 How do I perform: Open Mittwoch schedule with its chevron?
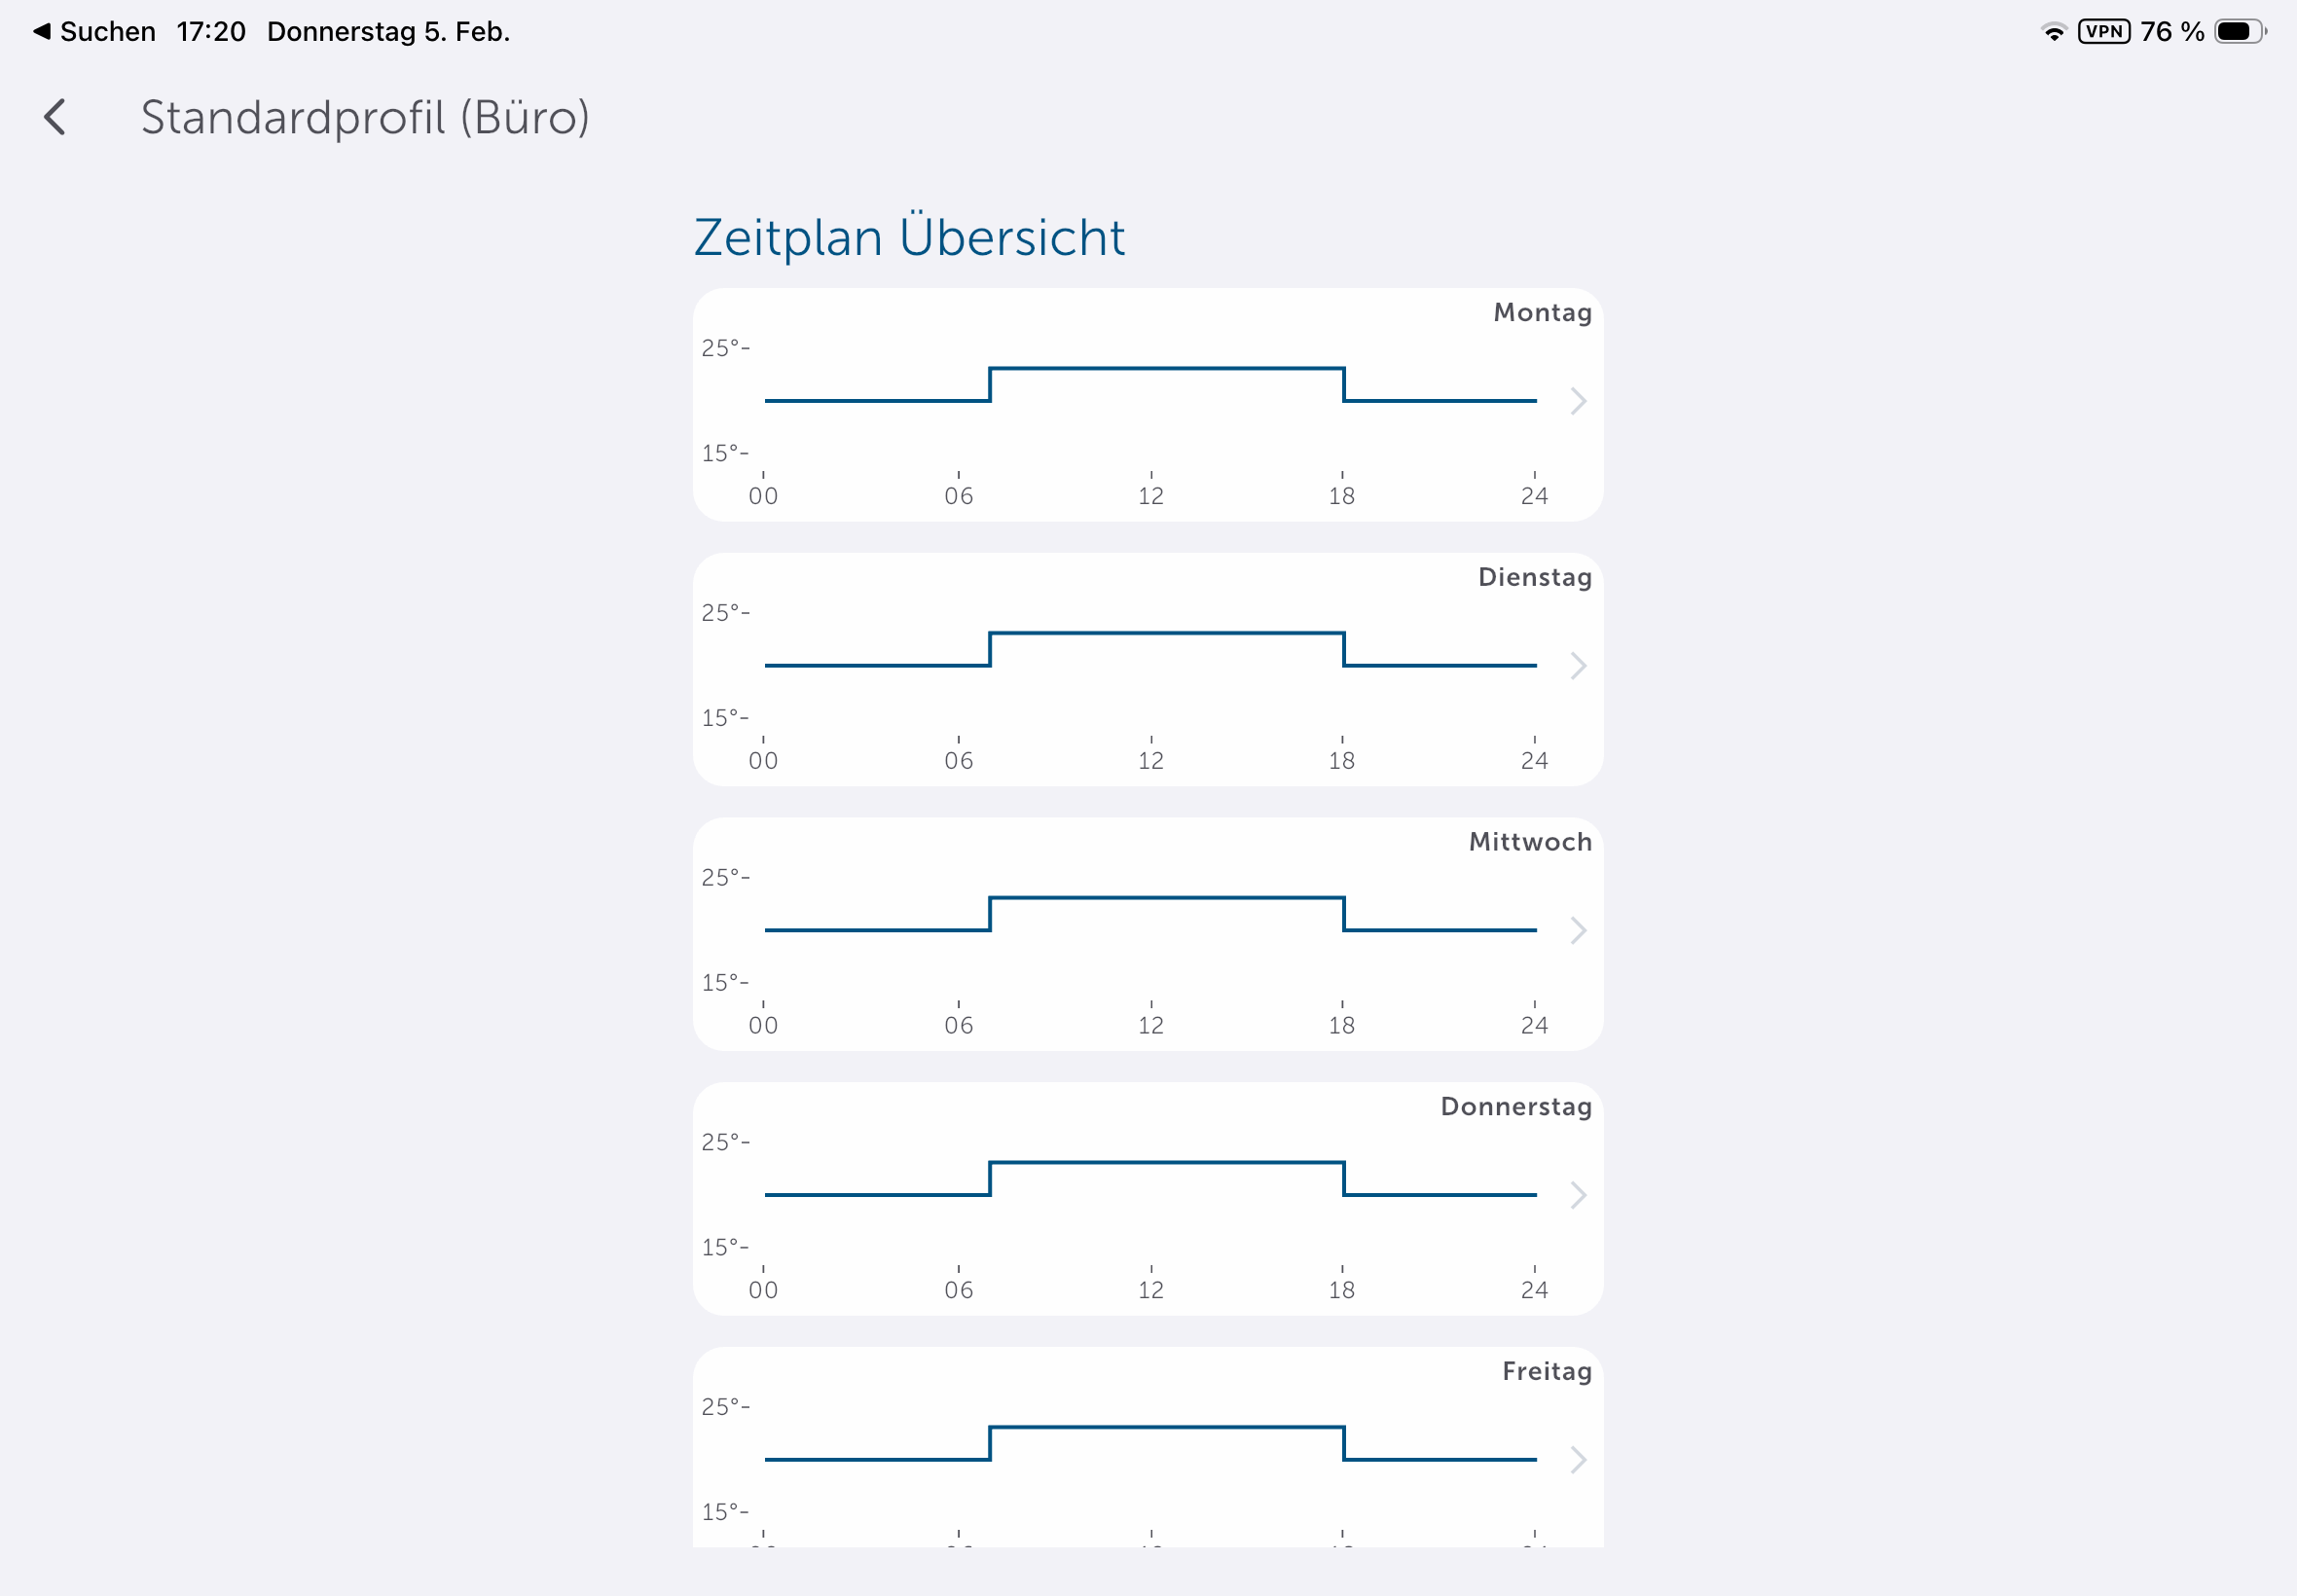tap(1578, 931)
